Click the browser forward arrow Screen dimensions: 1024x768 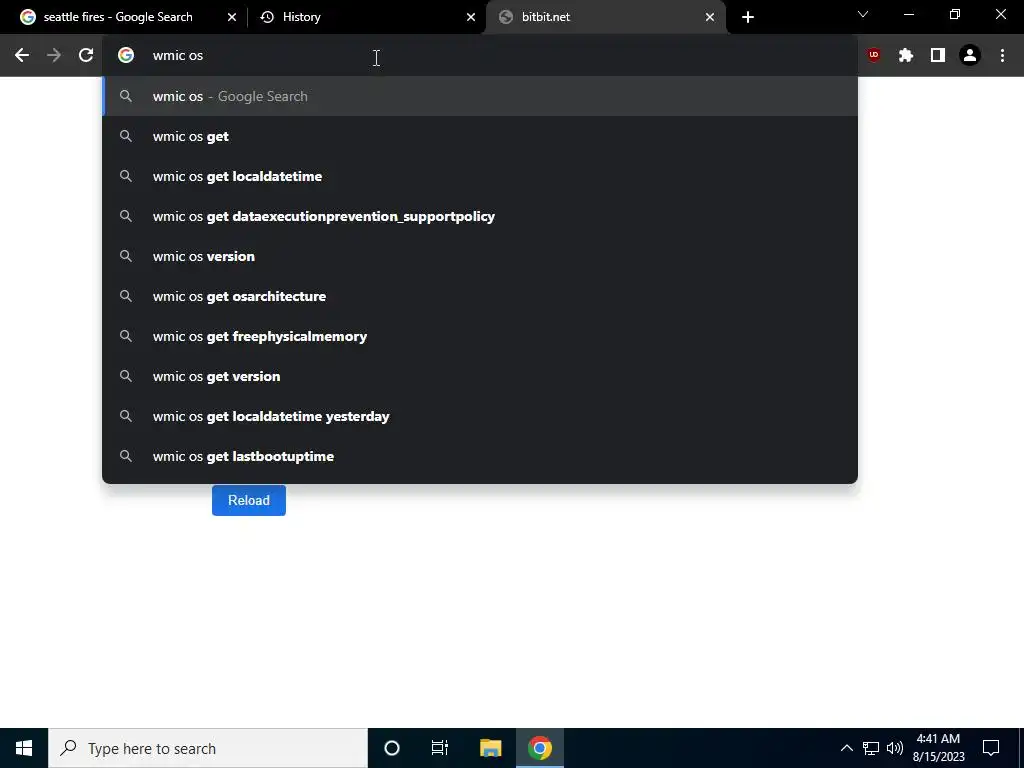54,56
